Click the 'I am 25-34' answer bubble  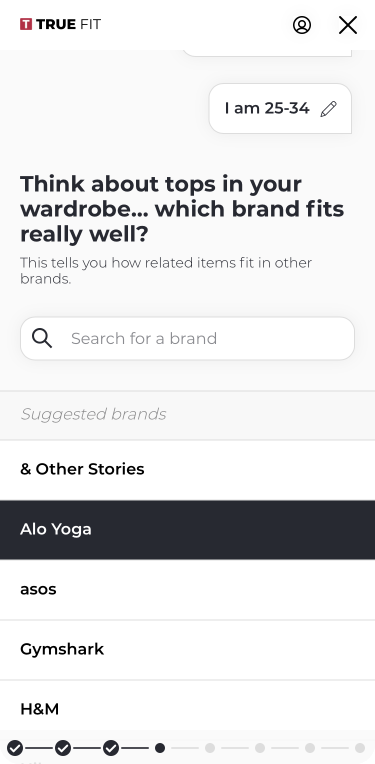point(280,108)
